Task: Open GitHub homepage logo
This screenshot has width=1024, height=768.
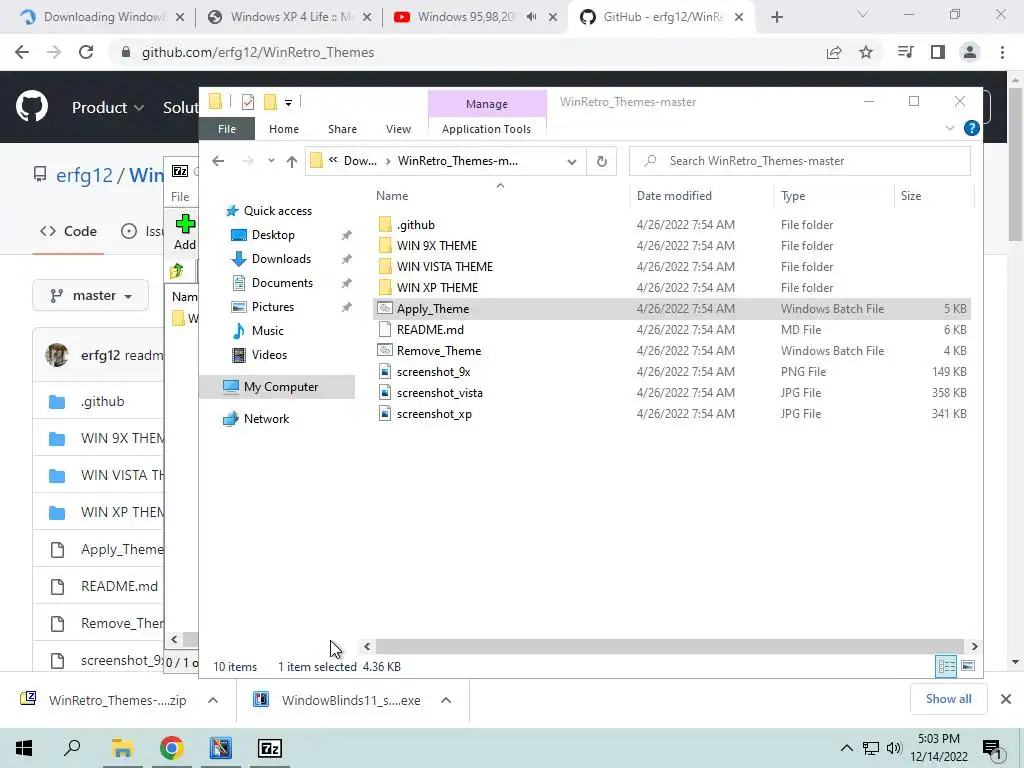Action: [31, 107]
